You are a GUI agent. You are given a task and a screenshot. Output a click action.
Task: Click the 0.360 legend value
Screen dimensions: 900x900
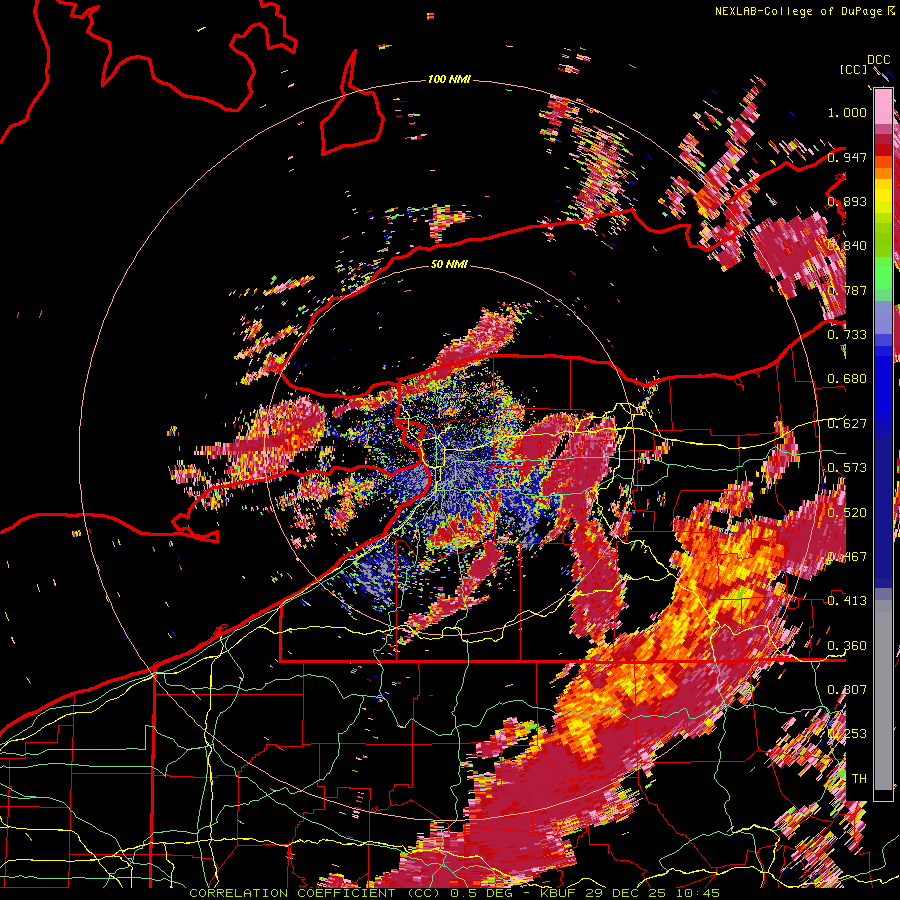[x=847, y=646]
